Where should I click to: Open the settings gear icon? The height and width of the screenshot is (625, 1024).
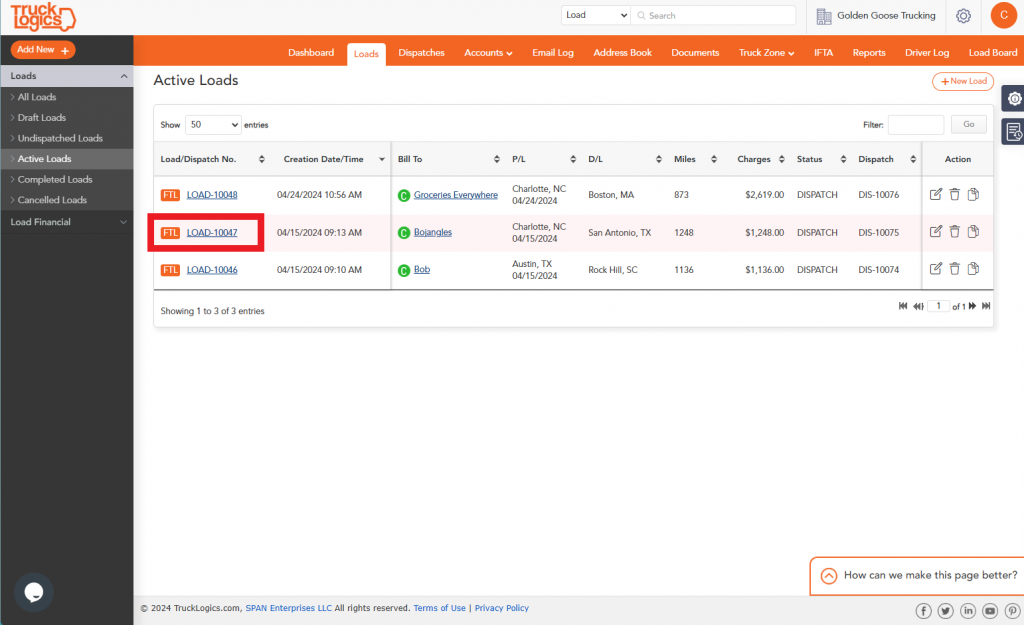[963, 16]
